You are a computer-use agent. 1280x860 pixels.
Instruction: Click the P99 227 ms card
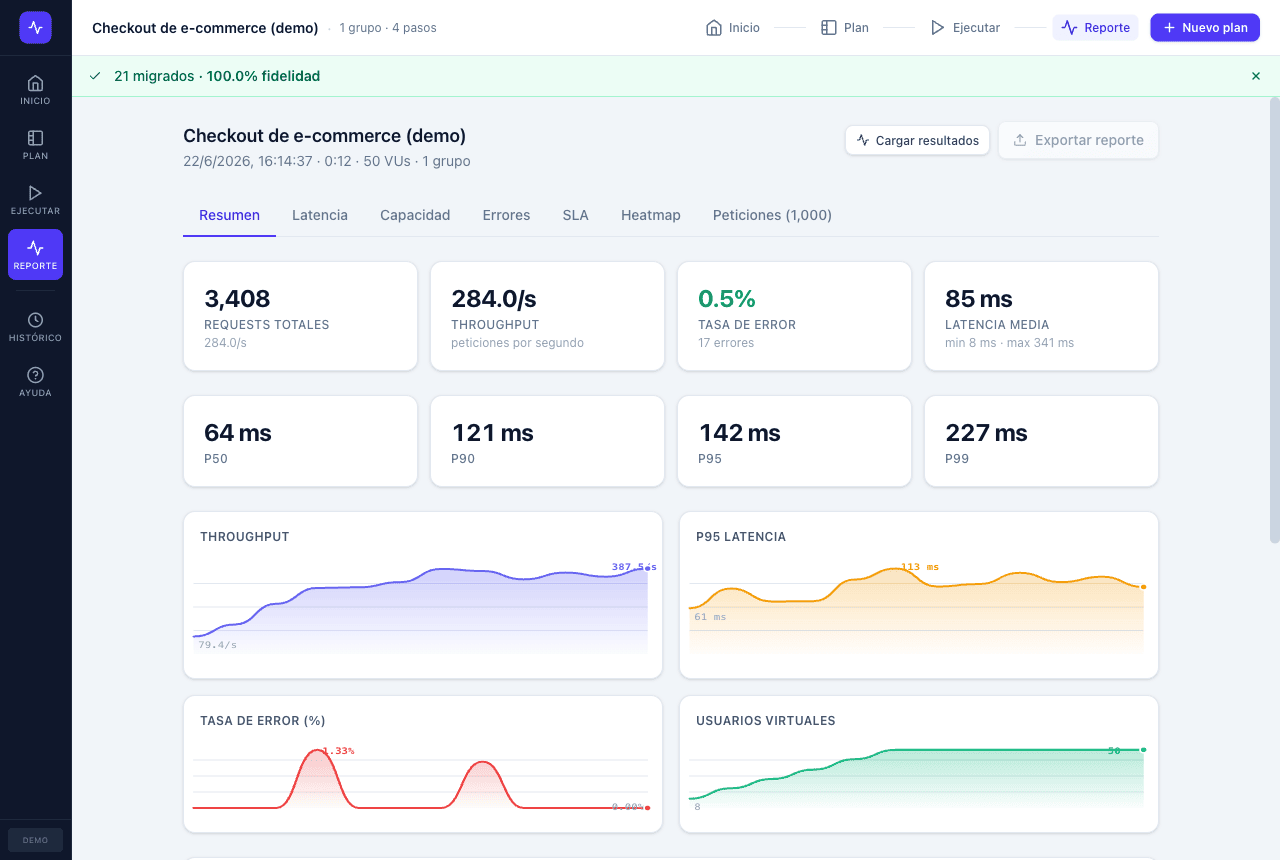[x=1041, y=441]
